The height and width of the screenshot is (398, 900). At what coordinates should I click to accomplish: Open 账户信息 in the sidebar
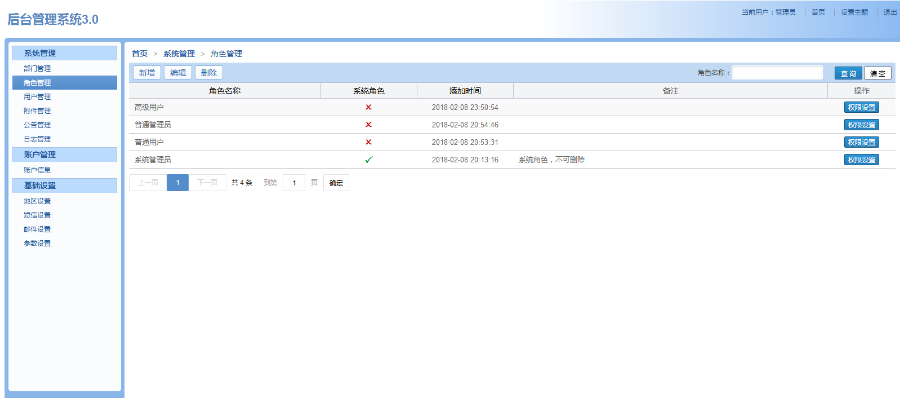(37, 170)
